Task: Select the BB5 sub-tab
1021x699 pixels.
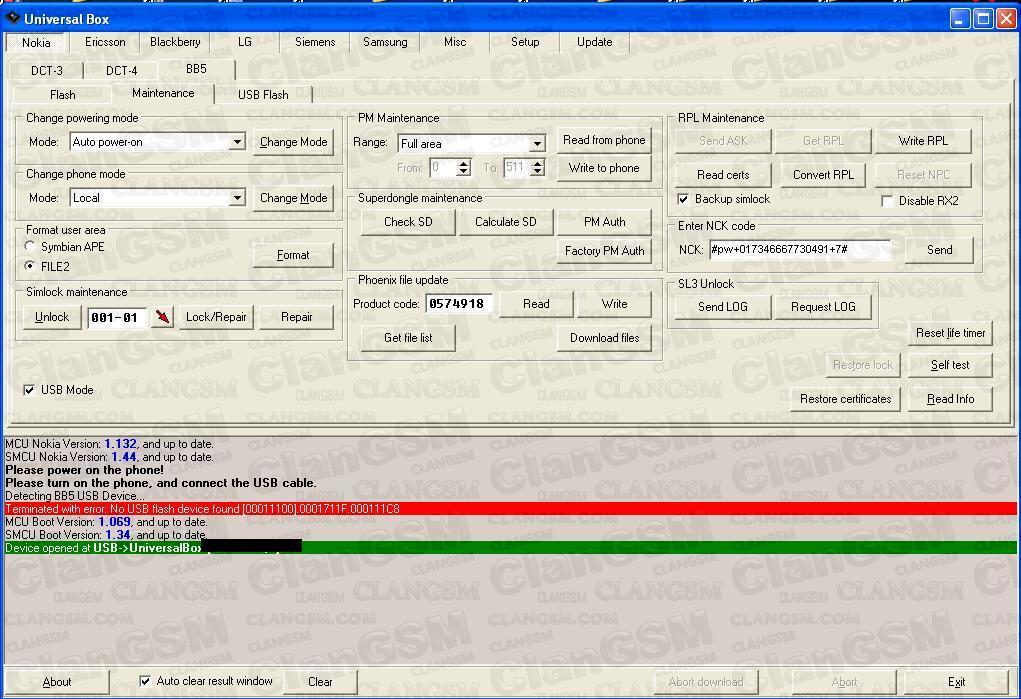Action: (x=196, y=68)
